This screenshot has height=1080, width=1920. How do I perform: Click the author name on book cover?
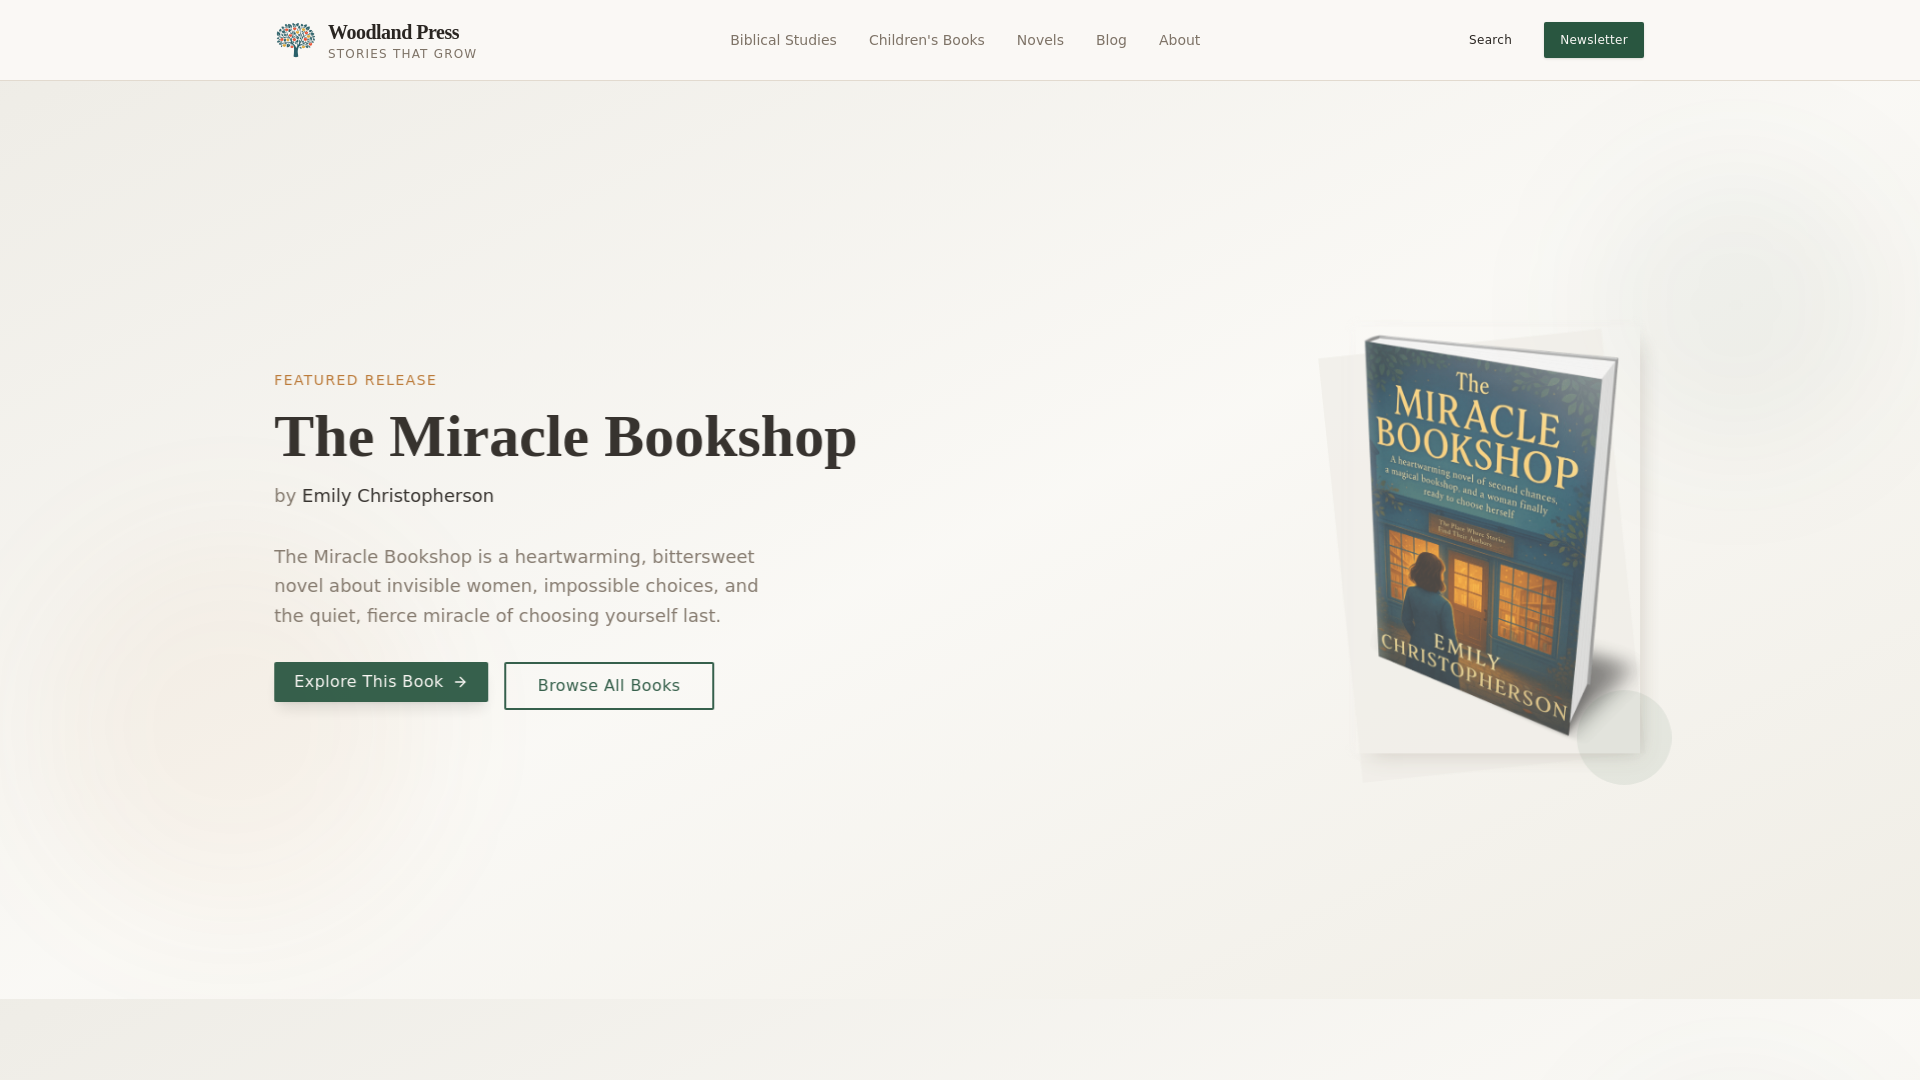(1475, 676)
